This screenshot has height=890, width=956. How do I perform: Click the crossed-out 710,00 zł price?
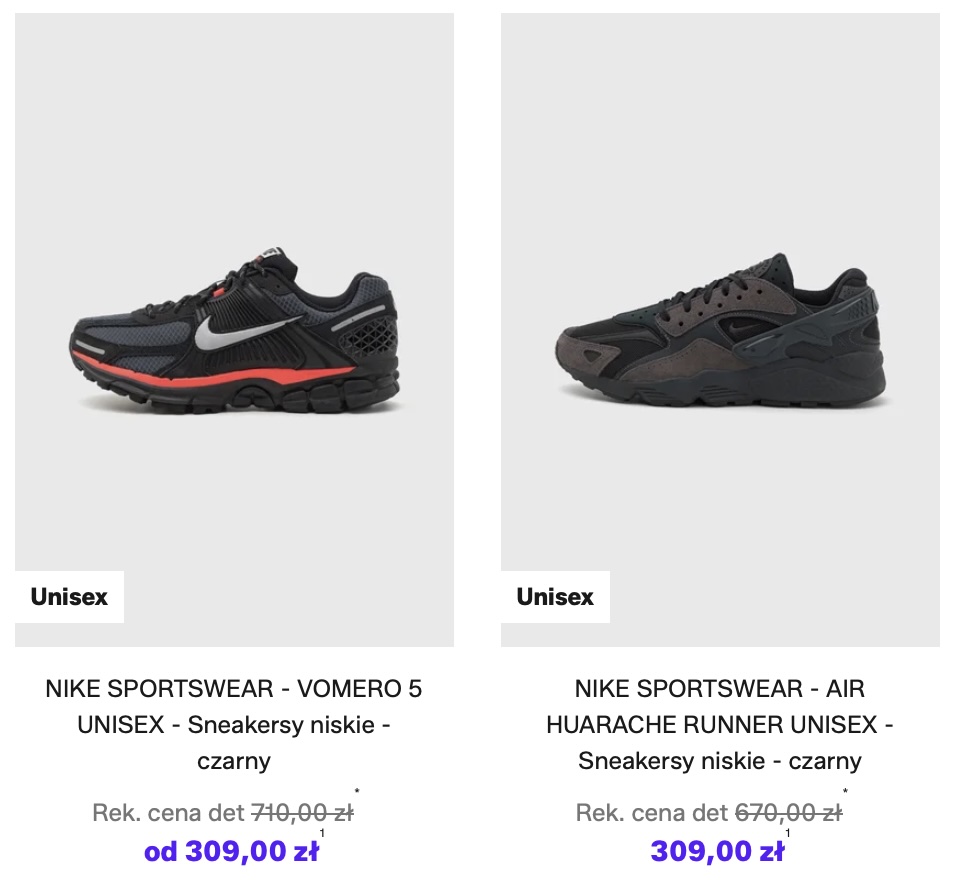pyautogui.click(x=302, y=813)
